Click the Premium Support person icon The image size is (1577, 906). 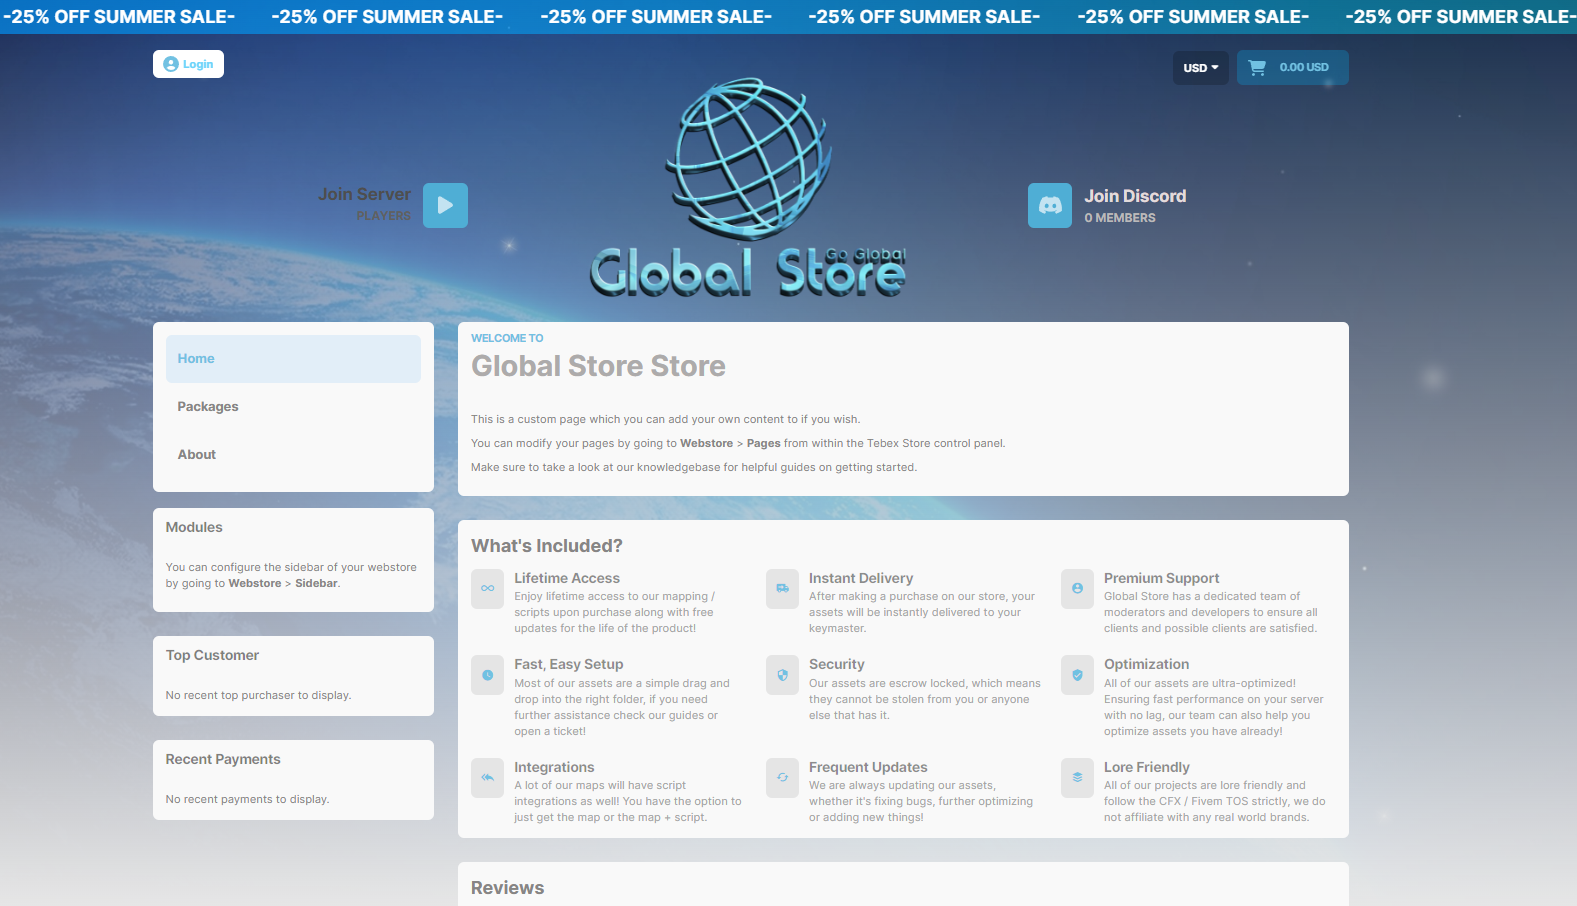pos(1077,588)
